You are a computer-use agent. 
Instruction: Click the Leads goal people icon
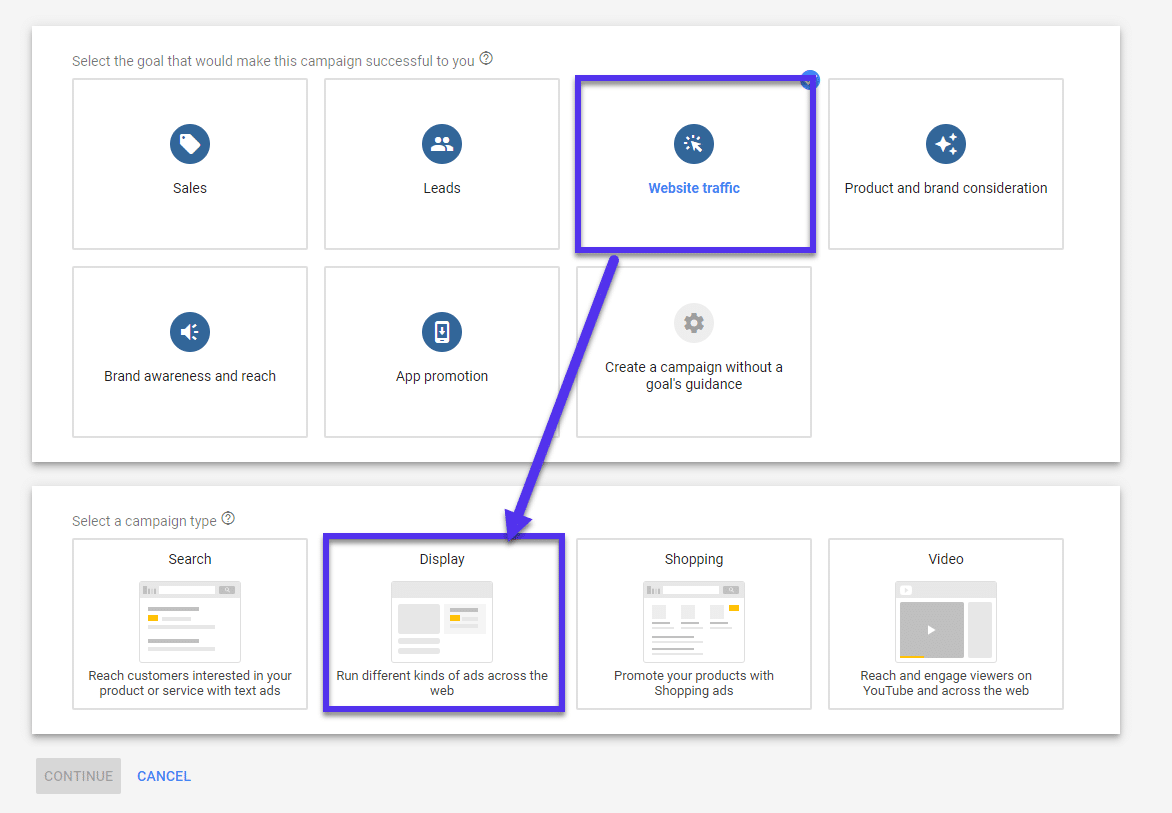coord(441,144)
